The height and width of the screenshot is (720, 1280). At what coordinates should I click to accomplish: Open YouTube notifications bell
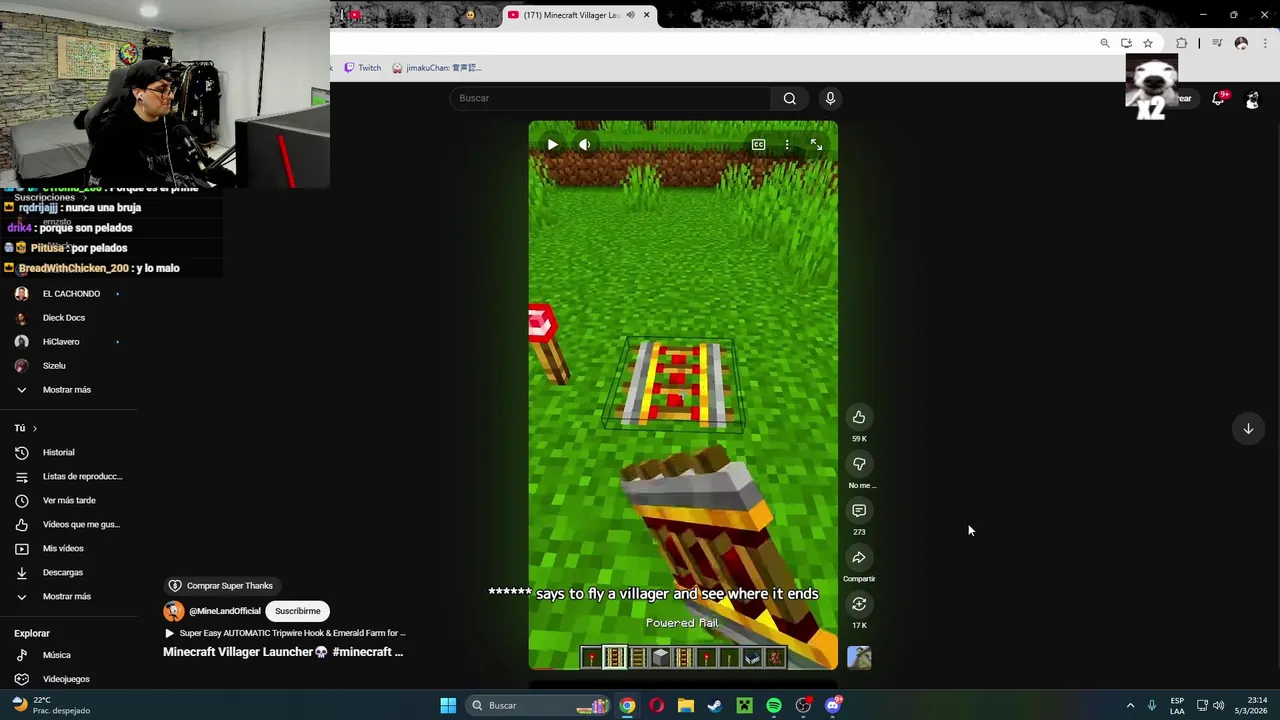[x=1218, y=99]
